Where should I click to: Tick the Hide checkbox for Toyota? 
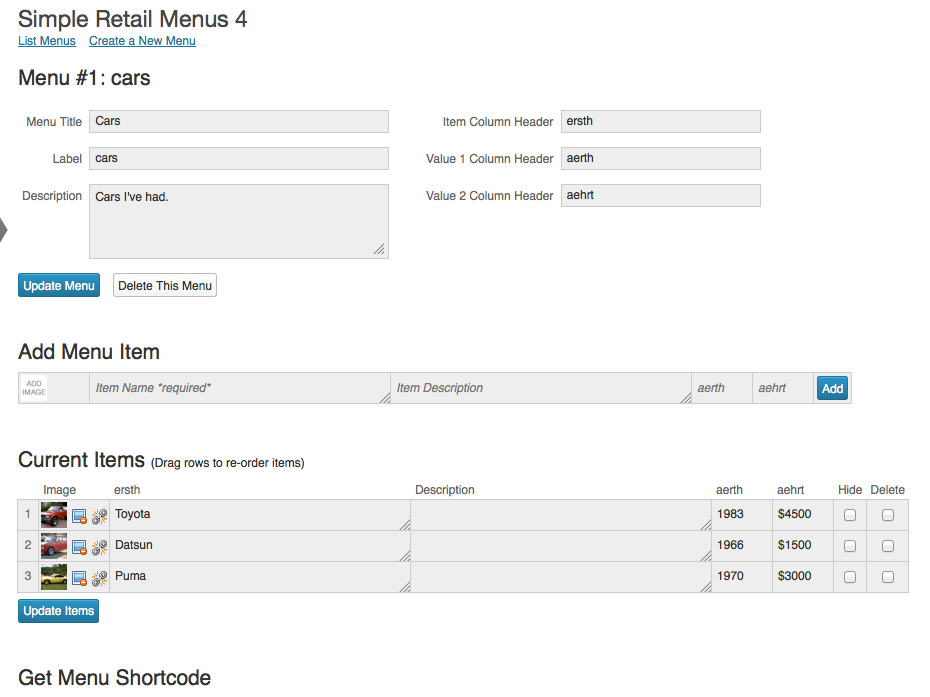850,516
